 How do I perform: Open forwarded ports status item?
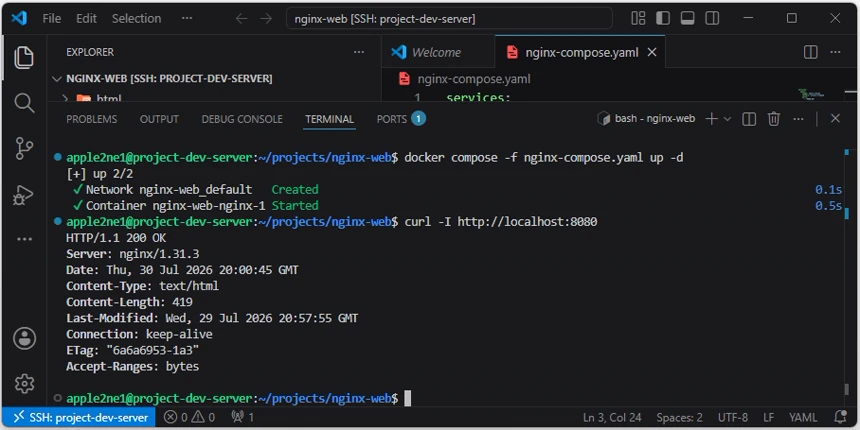[x=242, y=417]
